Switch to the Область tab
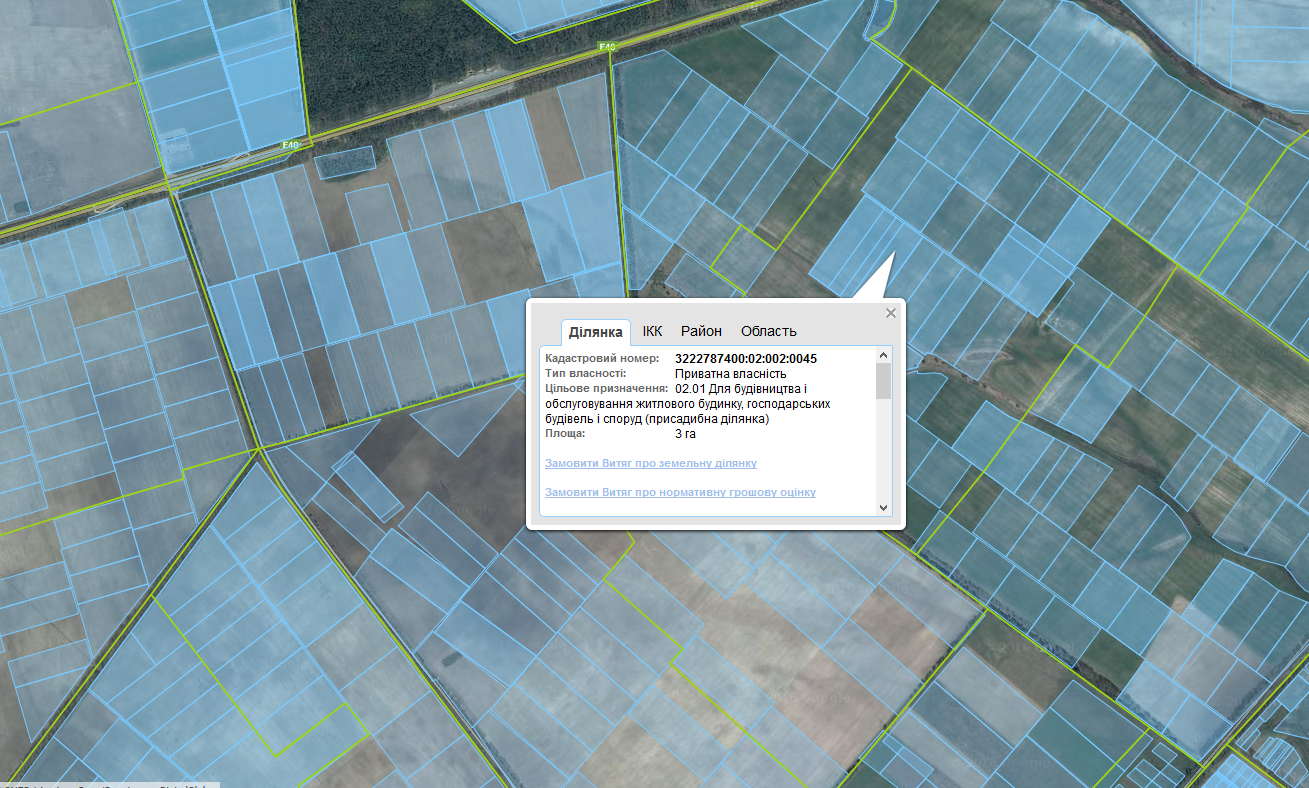The image size is (1309, 788). tap(768, 331)
